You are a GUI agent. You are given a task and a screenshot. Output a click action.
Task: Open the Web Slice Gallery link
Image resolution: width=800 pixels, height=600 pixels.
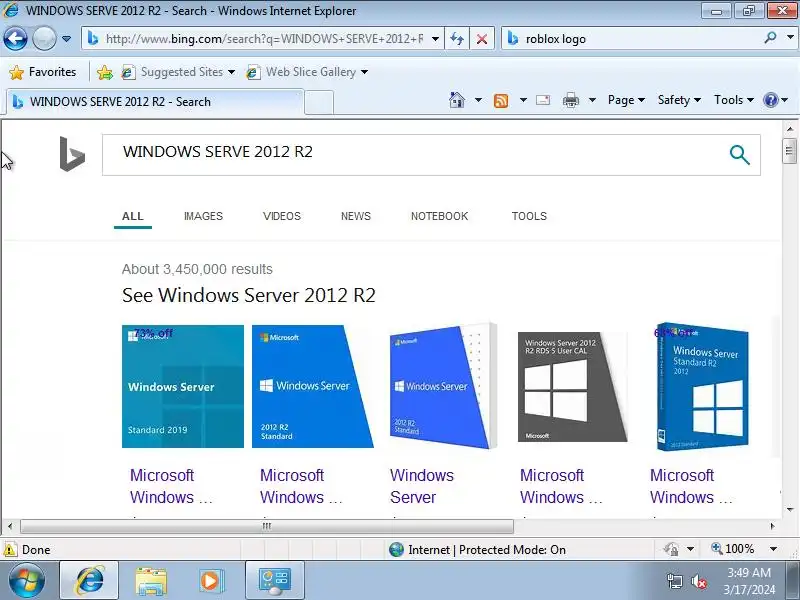(302, 72)
